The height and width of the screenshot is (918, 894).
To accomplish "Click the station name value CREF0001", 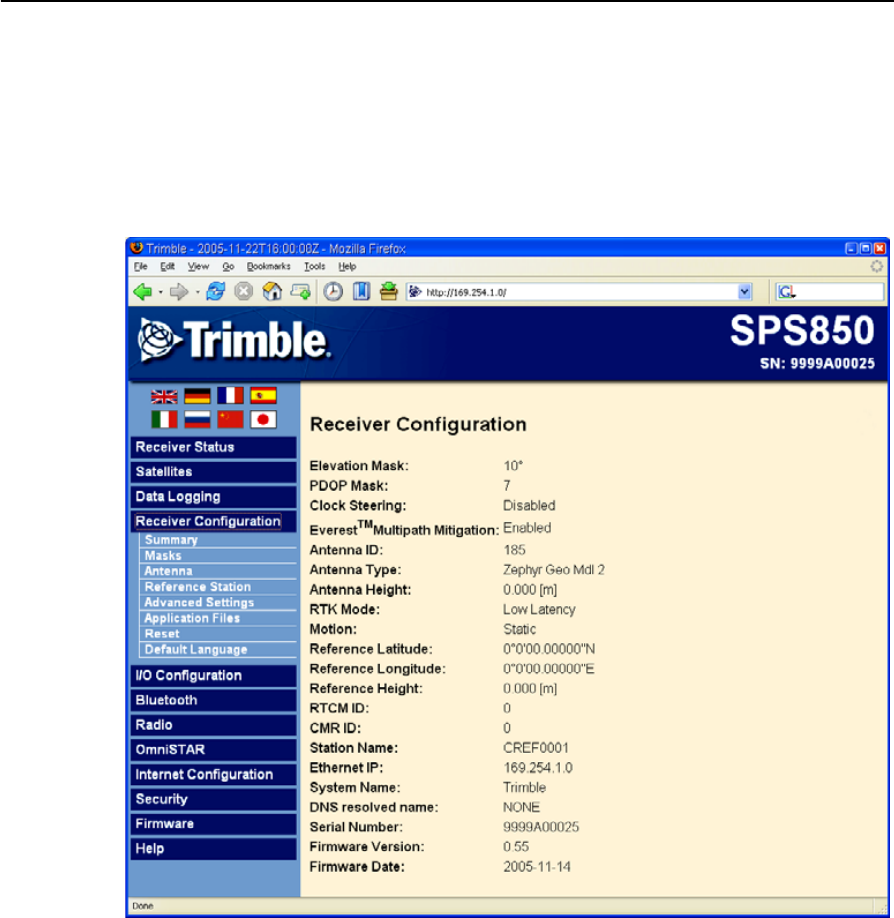I will [536, 748].
